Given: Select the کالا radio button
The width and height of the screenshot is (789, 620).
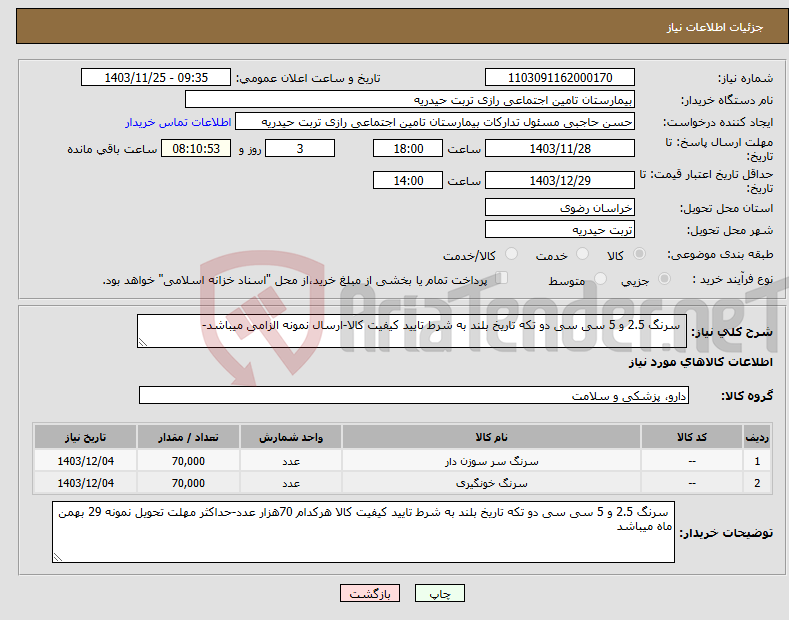Looking at the screenshot, I should click(639, 254).
